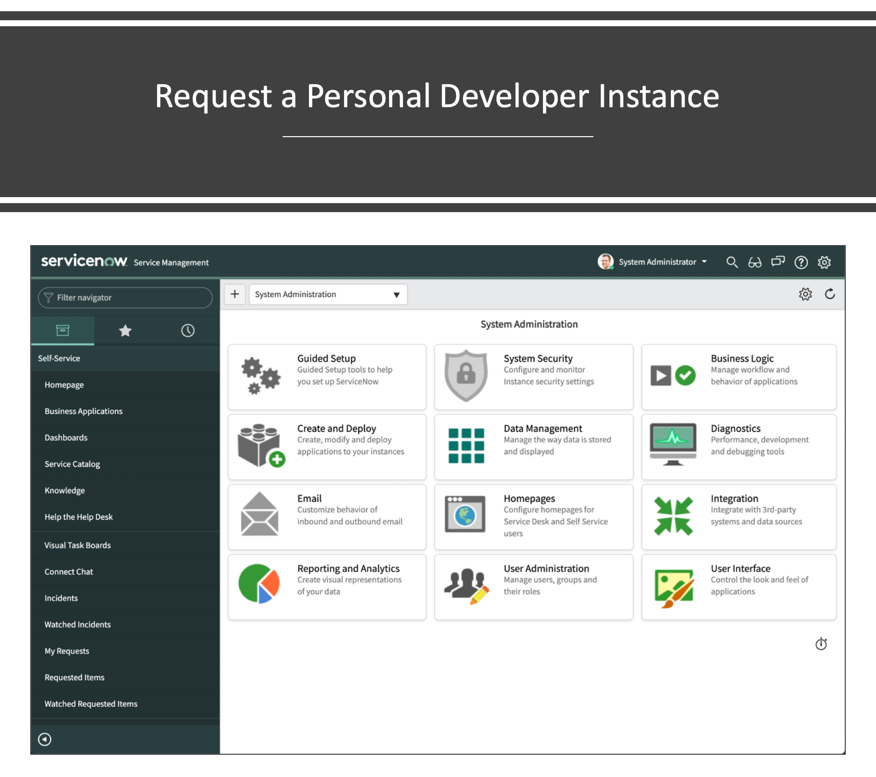This screenshot has height=777, width=876.
Task: Click the System Security shield lock icon
Action: pos(466,375)
